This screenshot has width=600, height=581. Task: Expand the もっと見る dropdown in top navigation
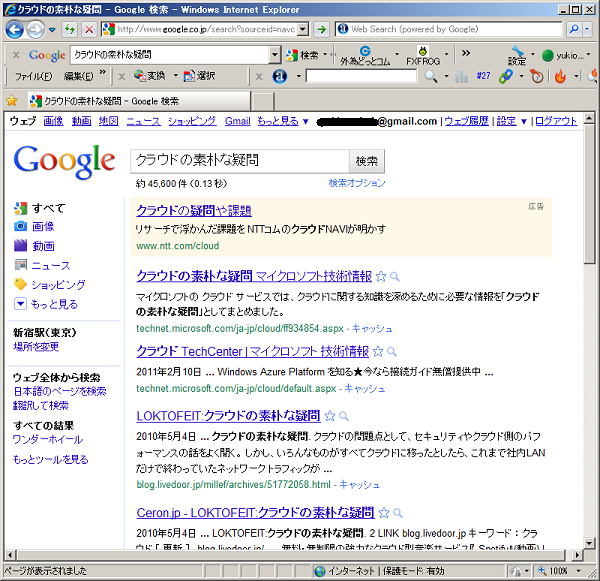tap(283, 121)
